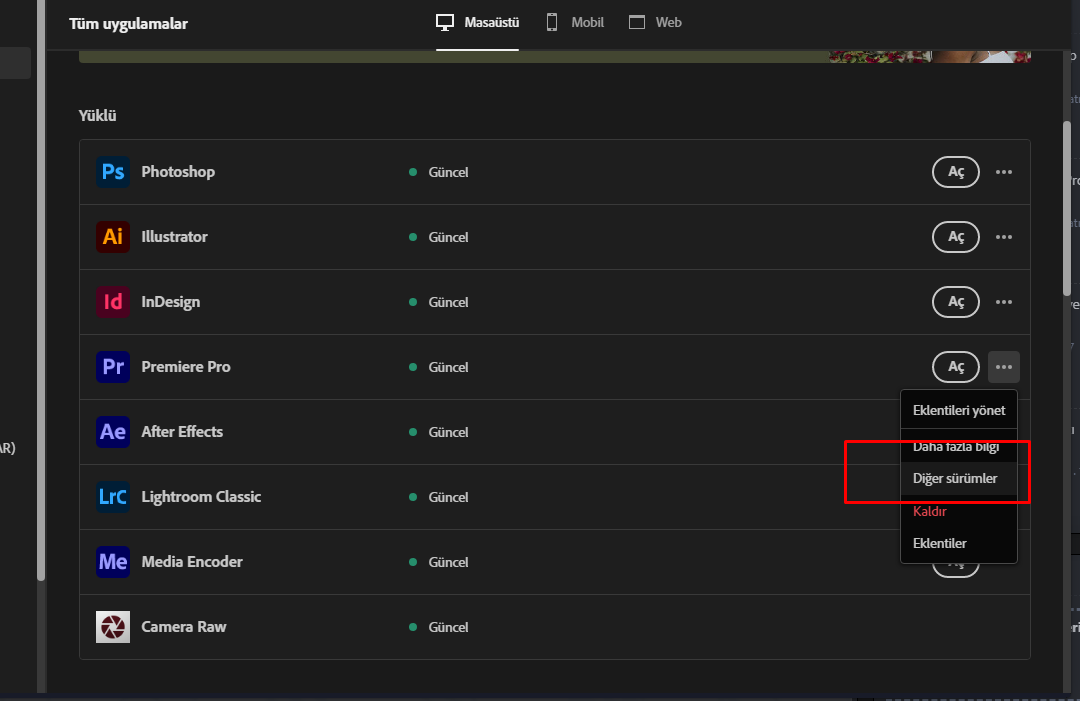The width and height of the screenshot is (1080, 701).
Task: Click the InDesign app name
Action: coord(171,302)
